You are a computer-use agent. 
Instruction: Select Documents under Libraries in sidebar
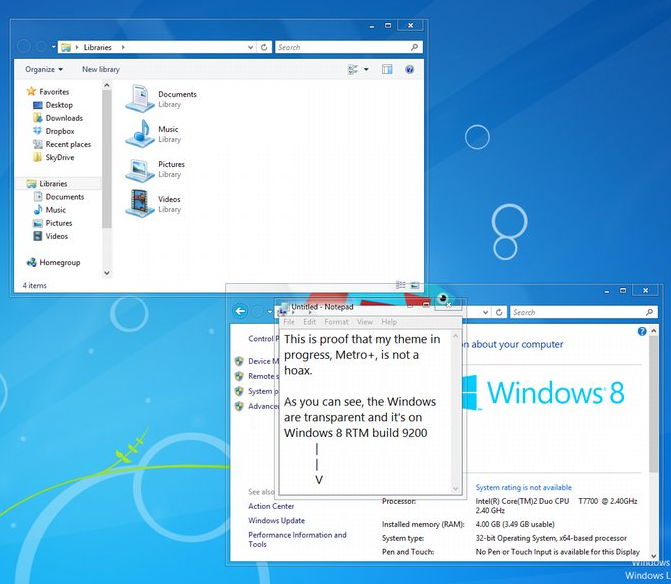65,197
